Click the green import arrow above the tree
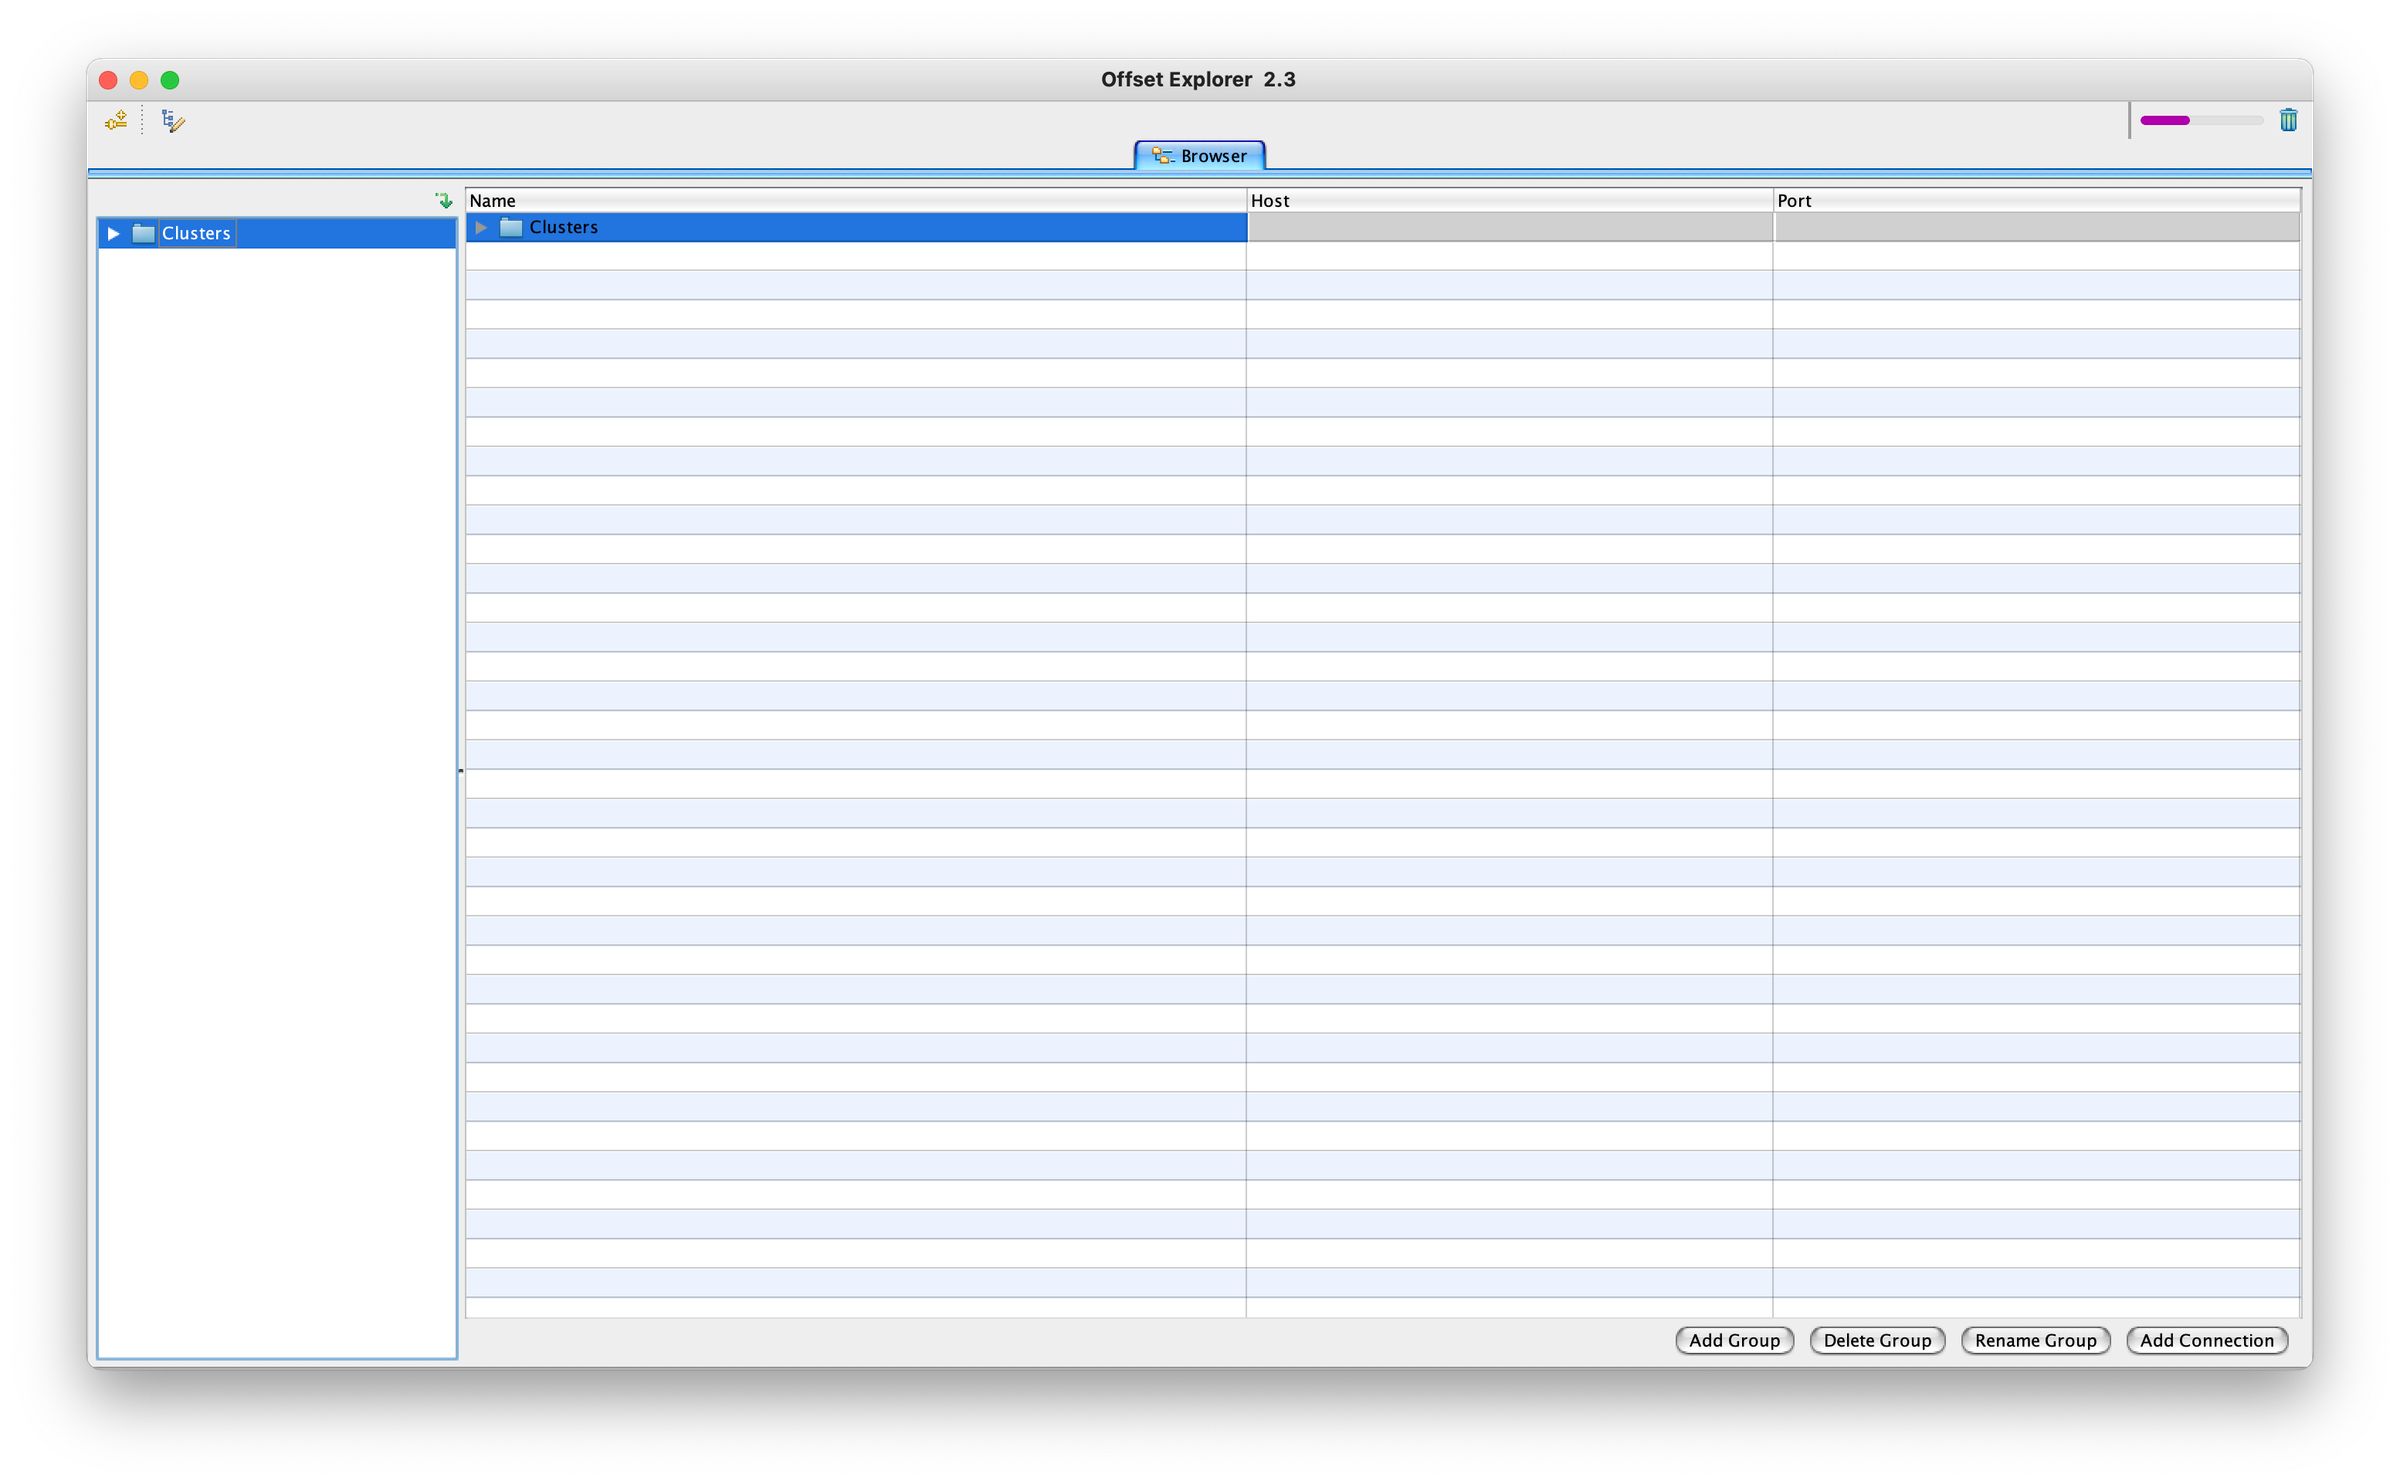Image resolution: width=2400 pixels, height=1484 pixels. (x=443, y=199)
